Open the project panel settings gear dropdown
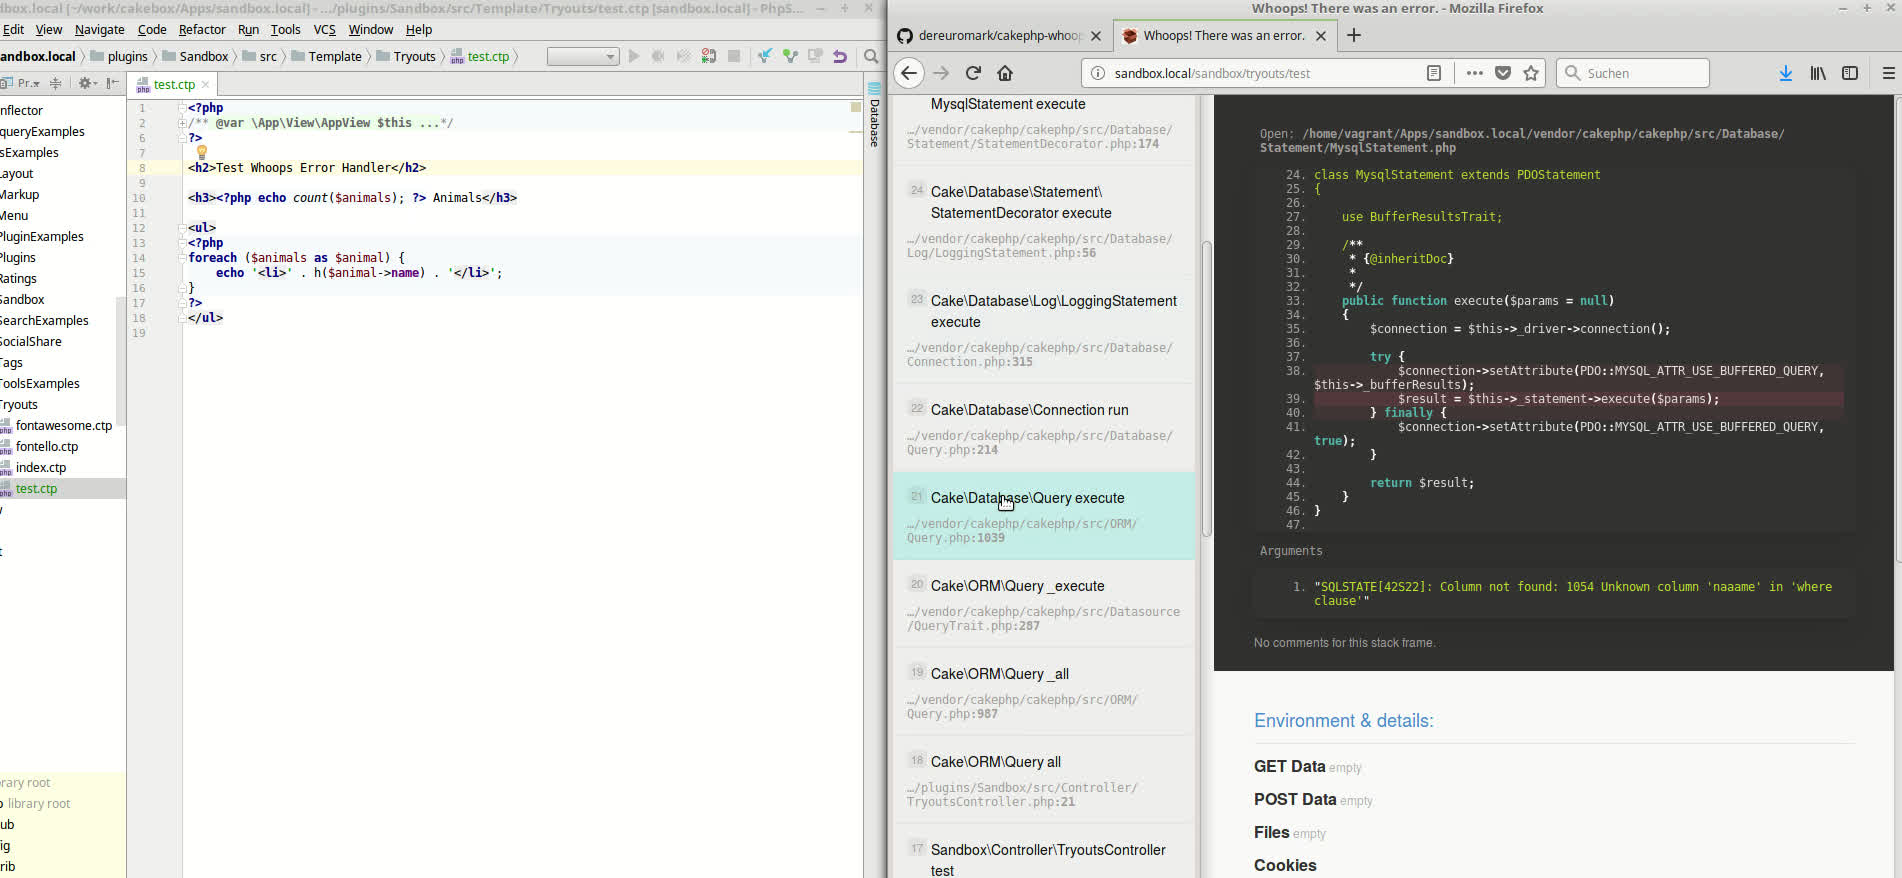This screenshot has height=878, width=1902. [x=87, y=83]
